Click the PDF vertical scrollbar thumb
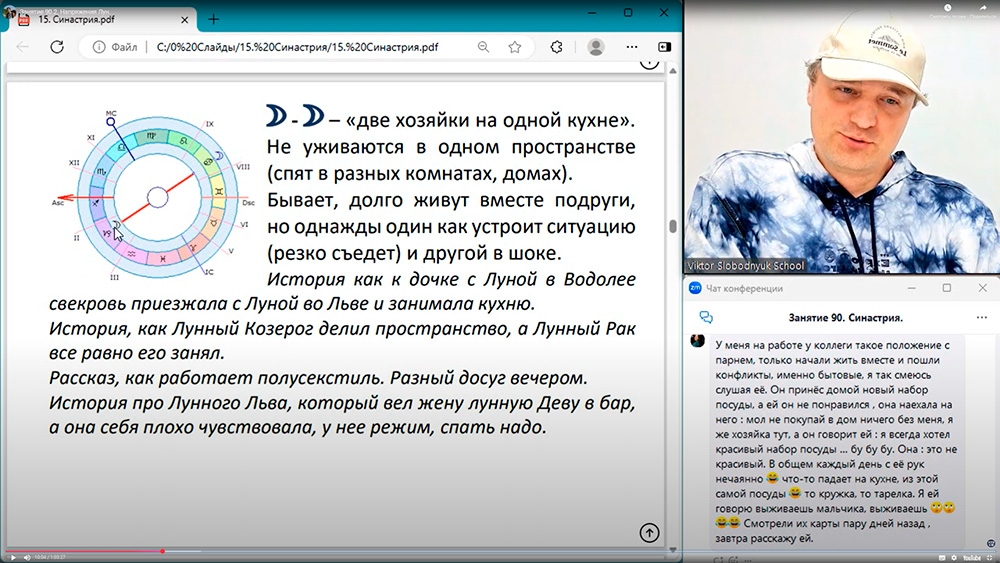Screen dimensions: 1000x563 click(x=673, y=226)
